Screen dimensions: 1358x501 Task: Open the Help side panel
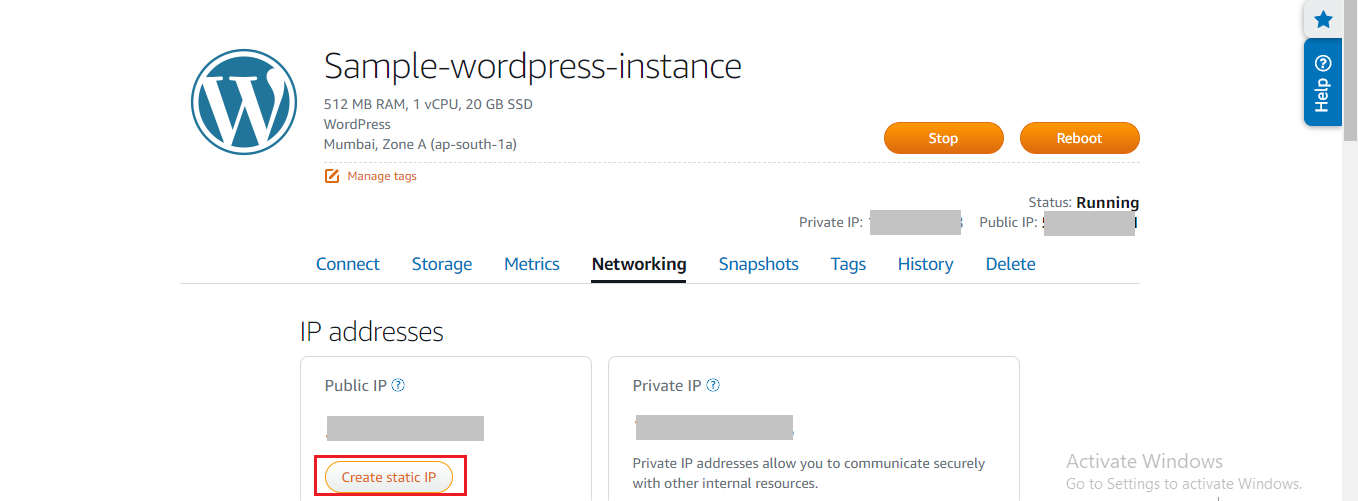pyautogui.click(x=1322, y=84)
